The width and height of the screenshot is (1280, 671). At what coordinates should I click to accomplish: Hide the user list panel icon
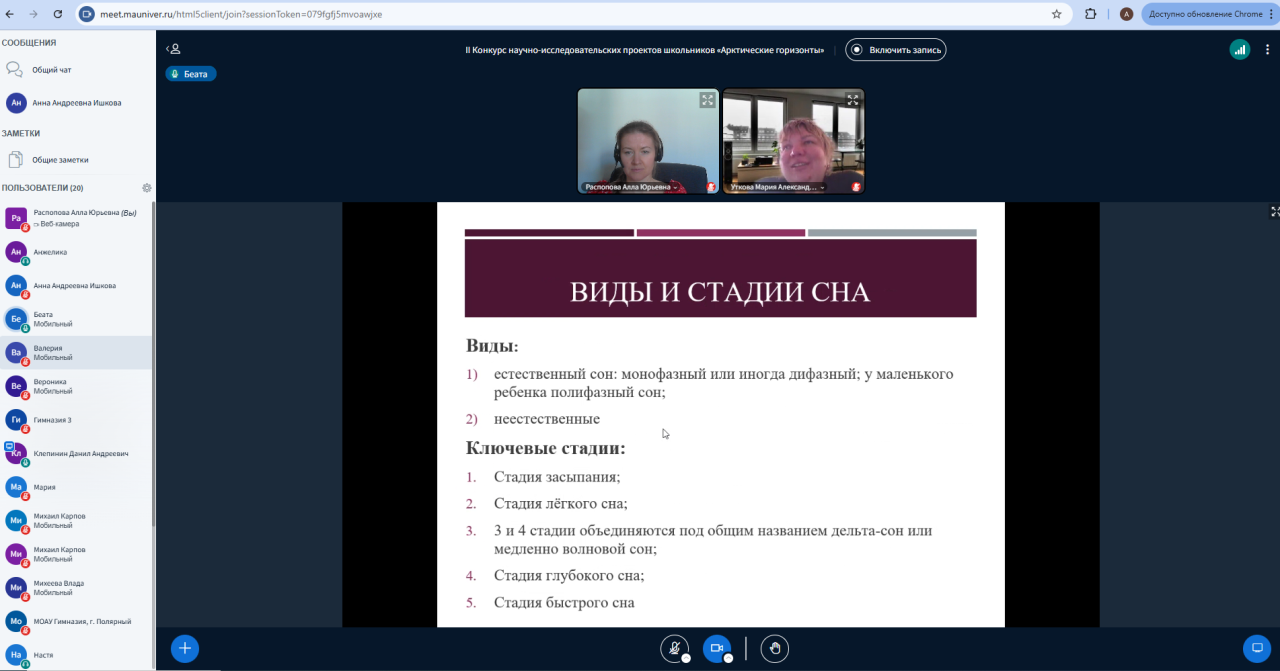[x=174, y=49]
